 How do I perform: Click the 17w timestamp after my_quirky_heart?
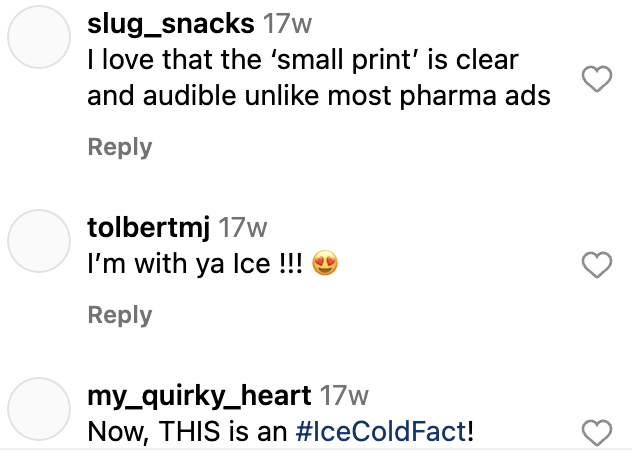tap(344, 396)
